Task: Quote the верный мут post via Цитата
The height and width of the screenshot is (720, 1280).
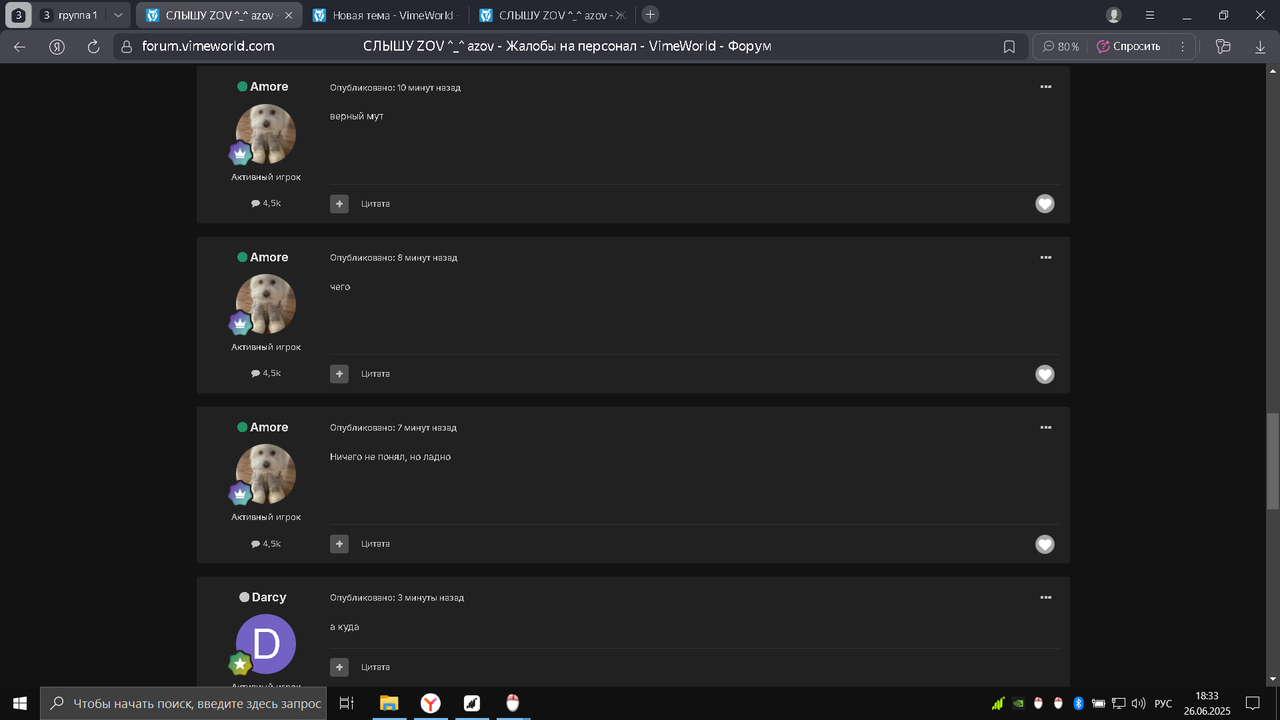Action: pos(375,204)
